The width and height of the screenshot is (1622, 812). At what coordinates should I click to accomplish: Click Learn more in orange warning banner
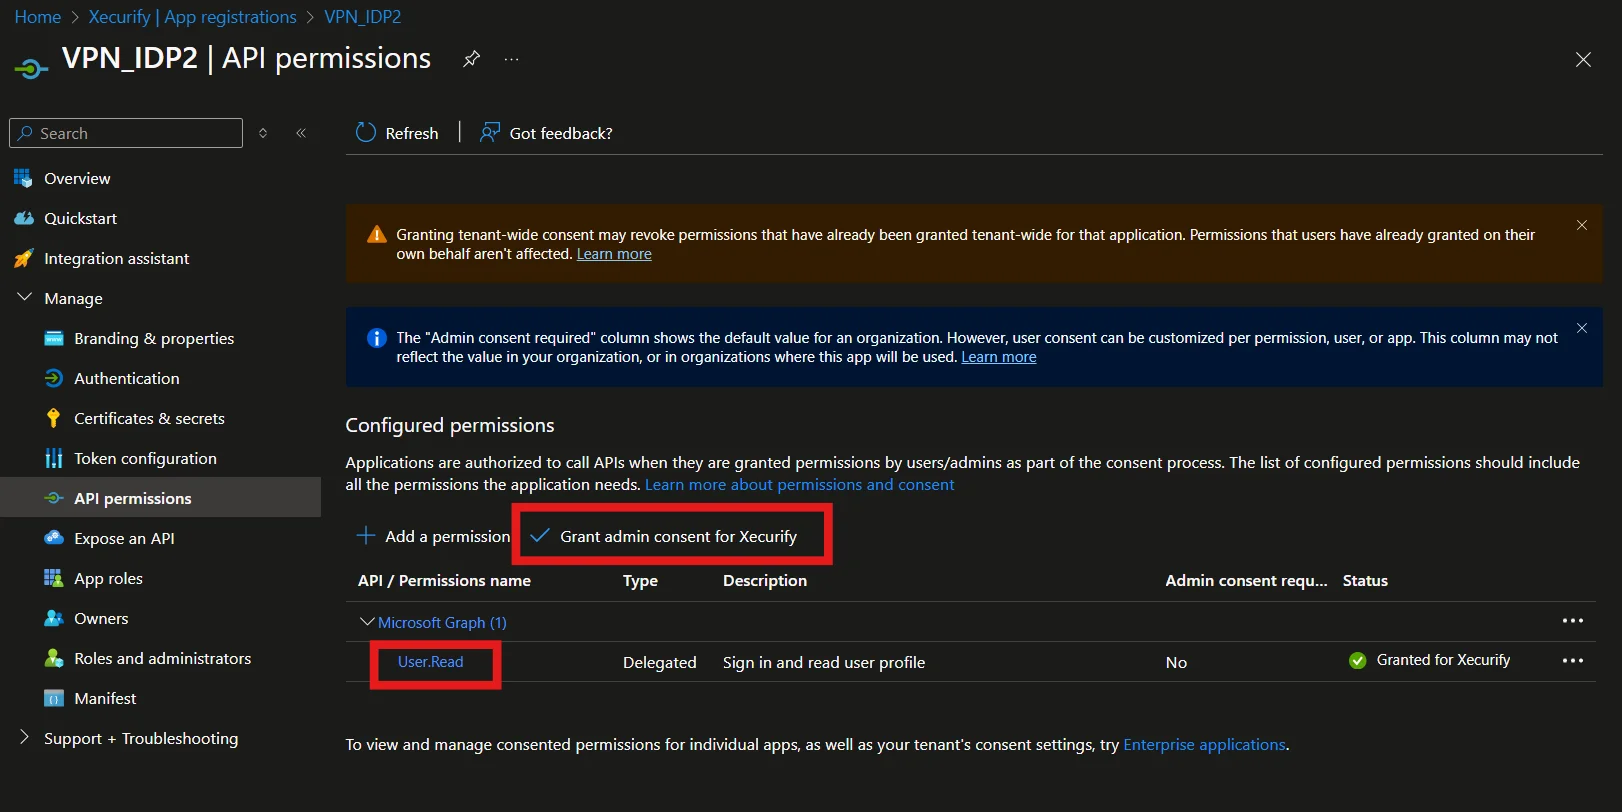[x=614, y=254]
